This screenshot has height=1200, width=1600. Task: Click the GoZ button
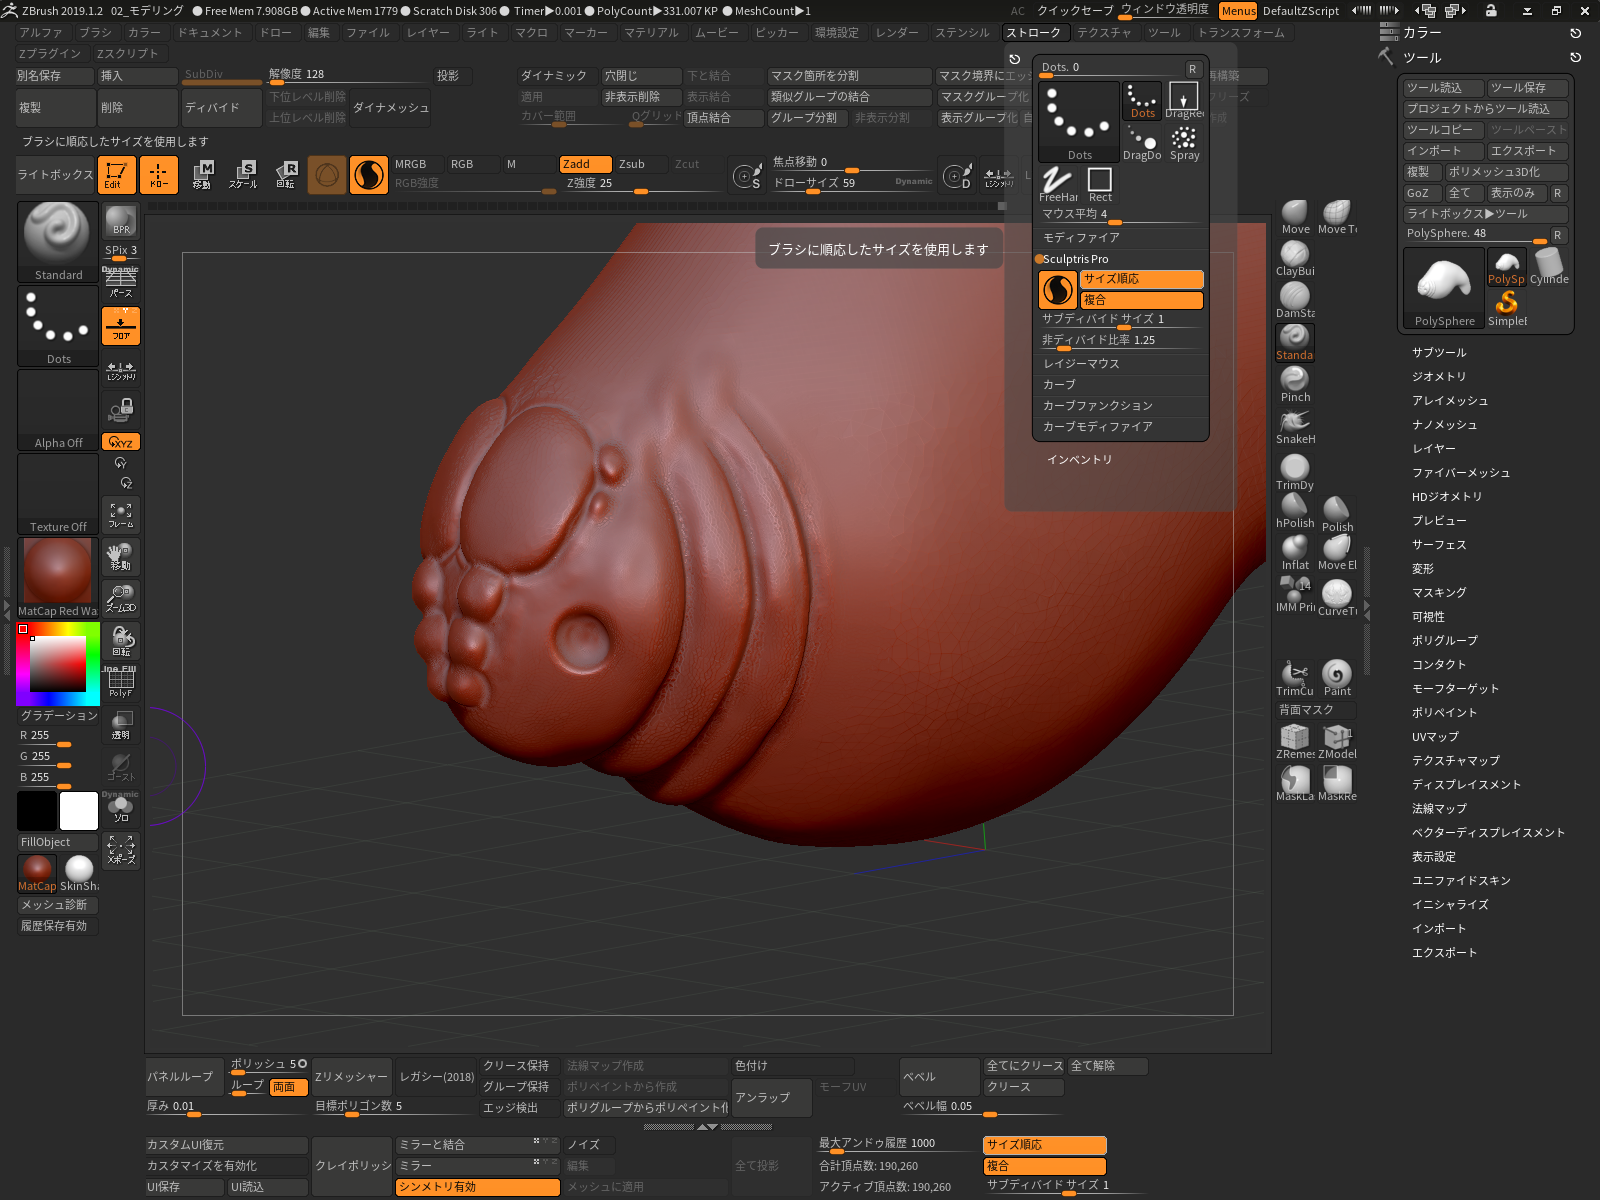coord(1422,193)
